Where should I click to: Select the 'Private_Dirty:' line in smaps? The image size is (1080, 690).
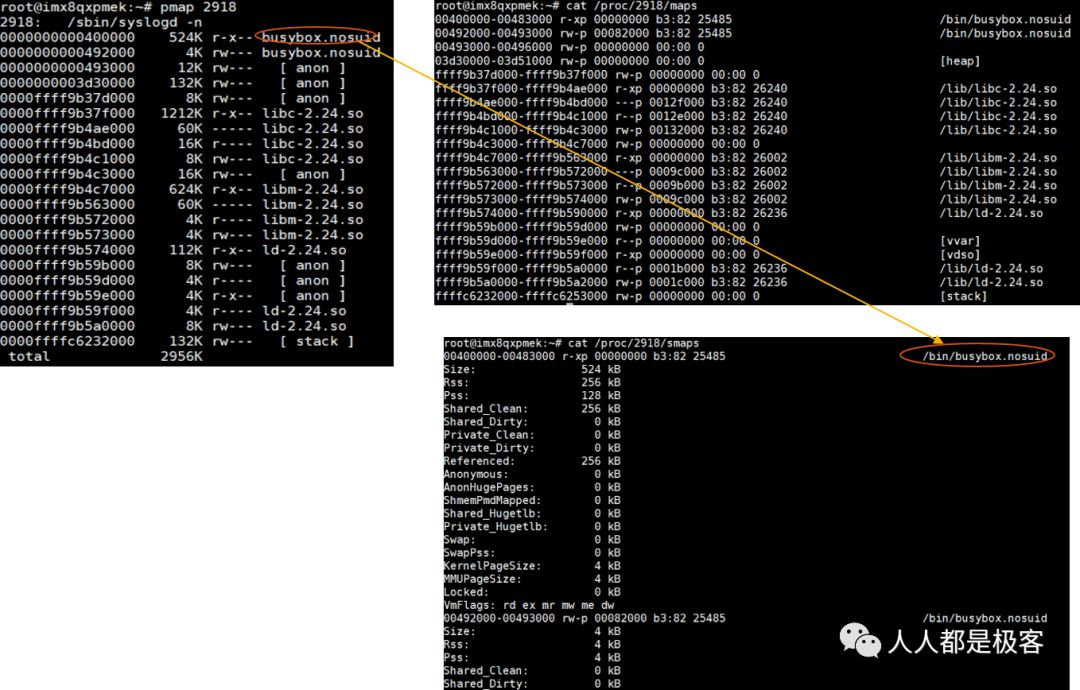click(x=532, y=448)
